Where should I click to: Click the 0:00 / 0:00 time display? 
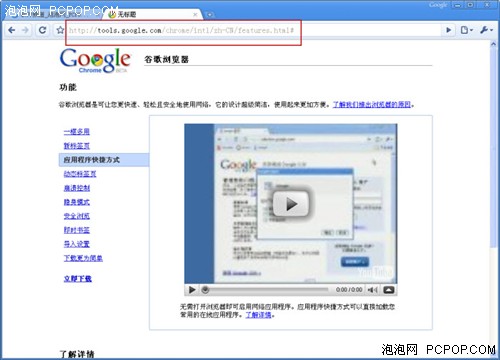[349, 290]
